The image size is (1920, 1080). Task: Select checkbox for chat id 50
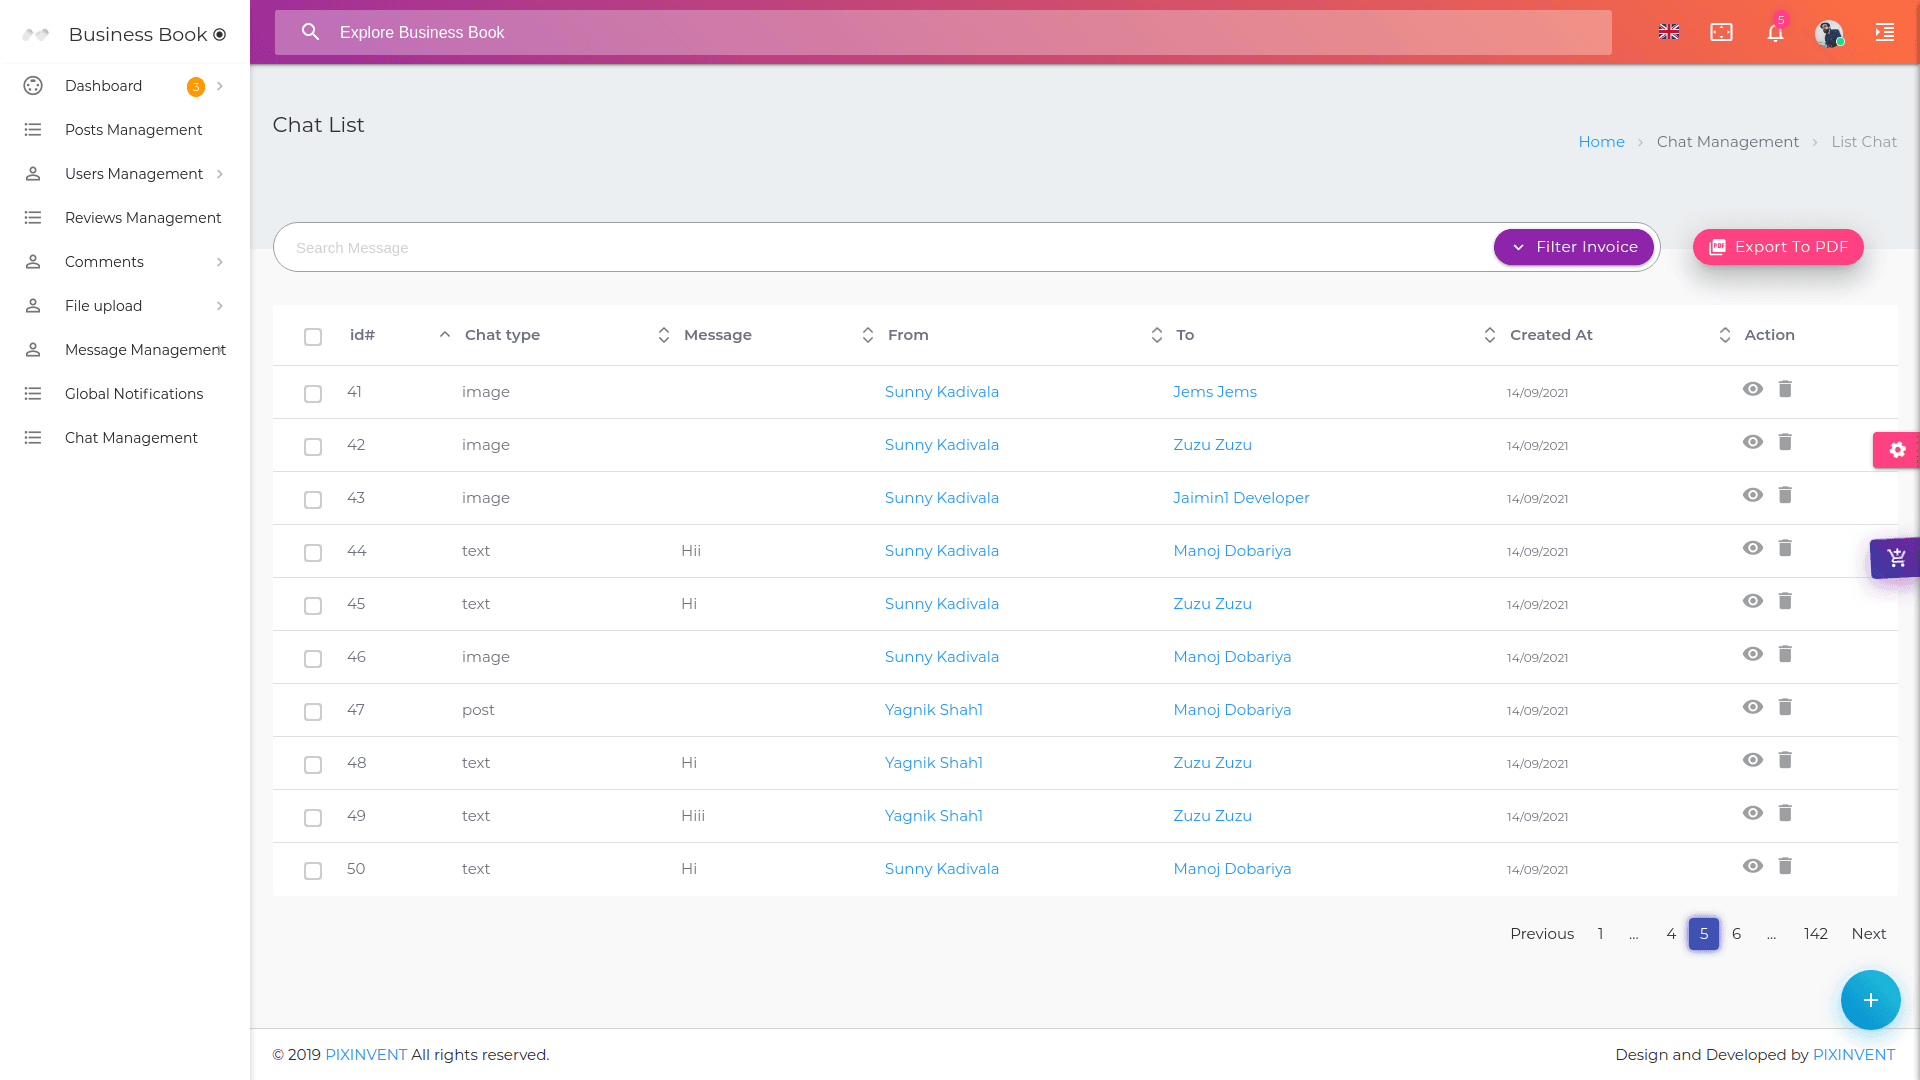(313, 871)
